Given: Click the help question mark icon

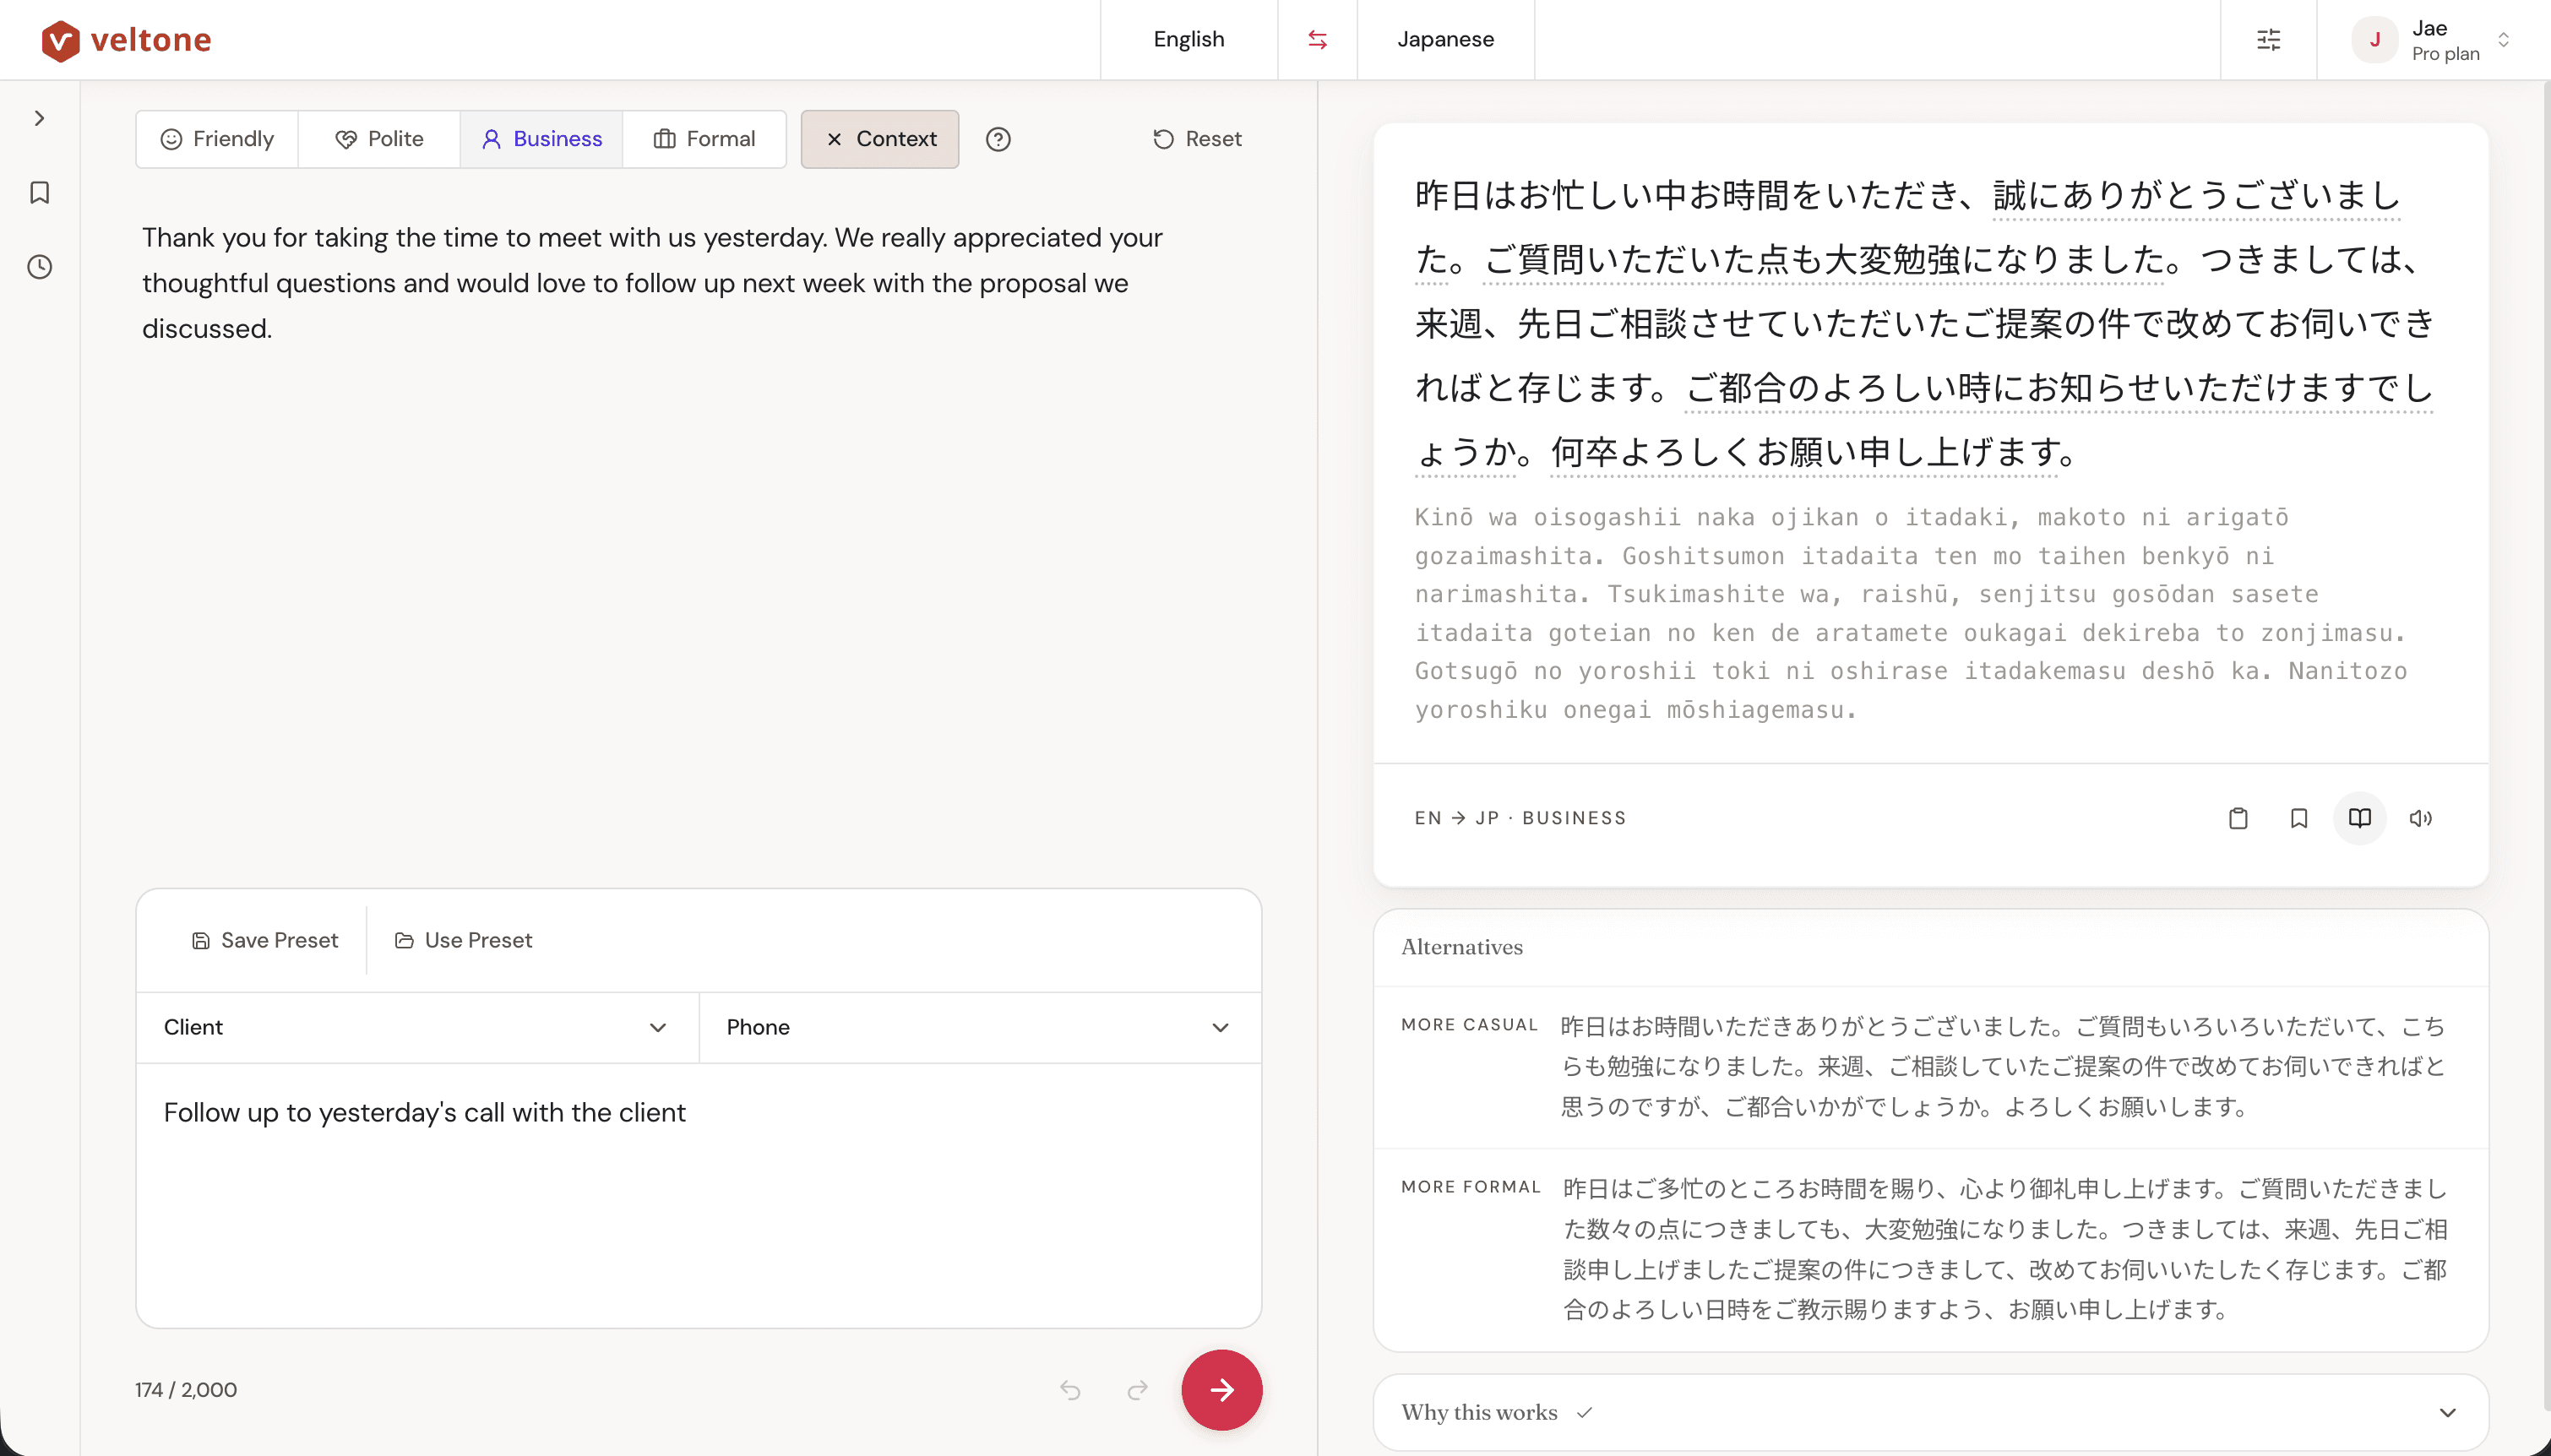Looking at the screenshot, I should [998, 139].
